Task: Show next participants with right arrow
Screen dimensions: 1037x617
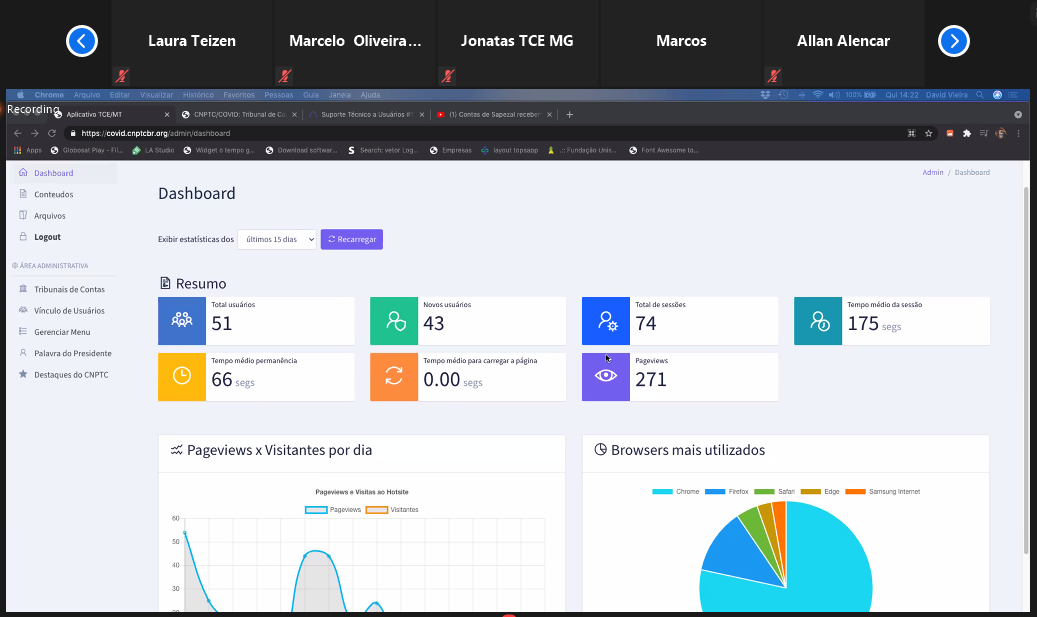Action: point(954,41)
